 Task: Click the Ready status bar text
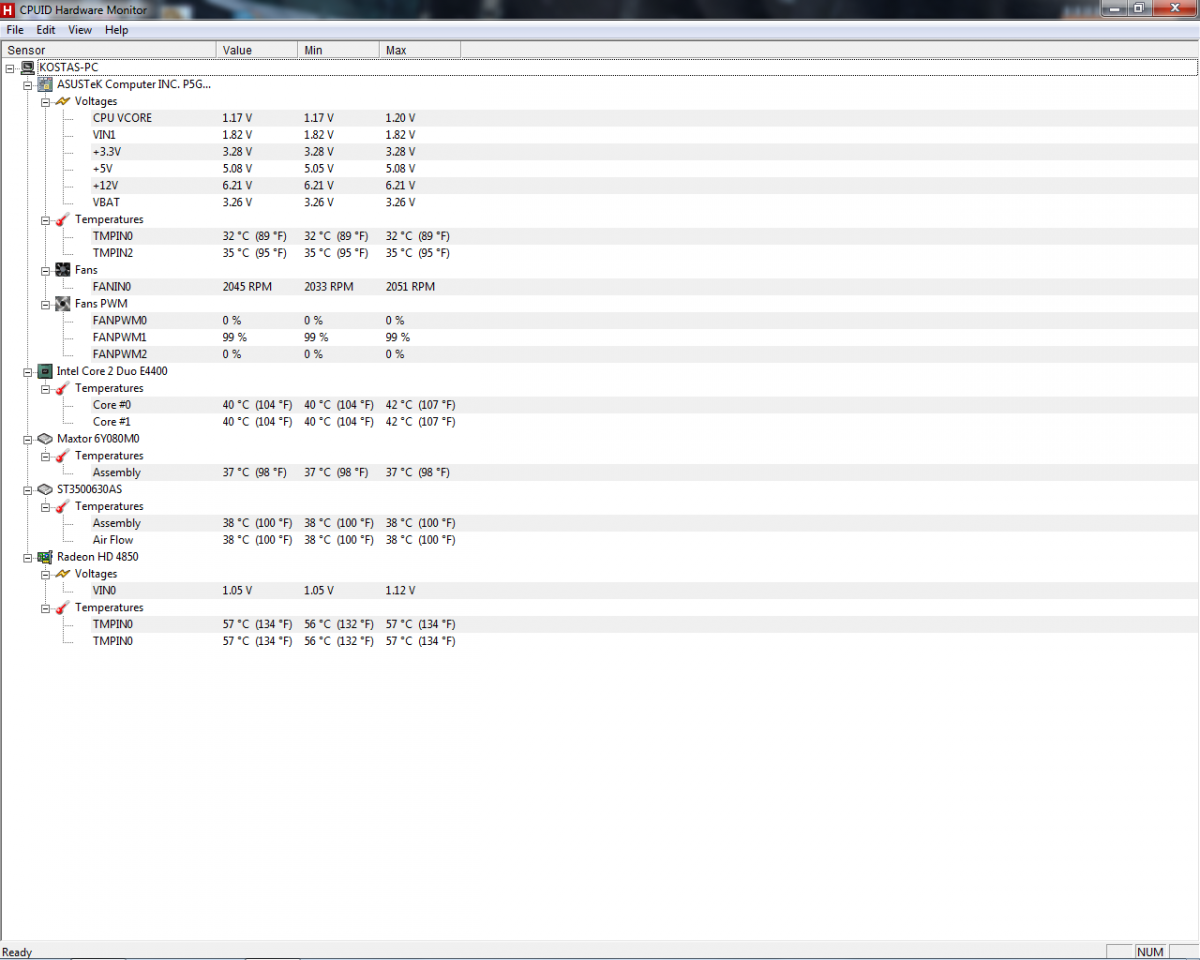[x=17, y=952]
